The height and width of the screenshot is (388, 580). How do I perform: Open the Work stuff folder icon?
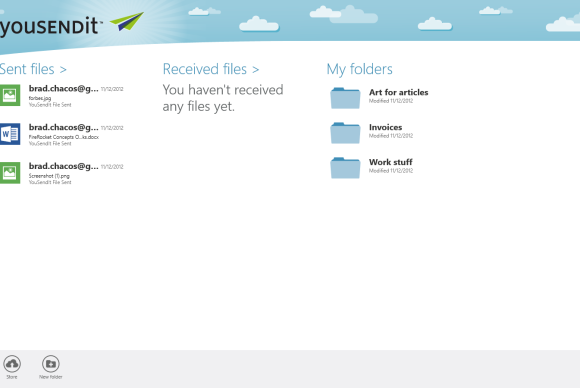(x=345, y=168)
